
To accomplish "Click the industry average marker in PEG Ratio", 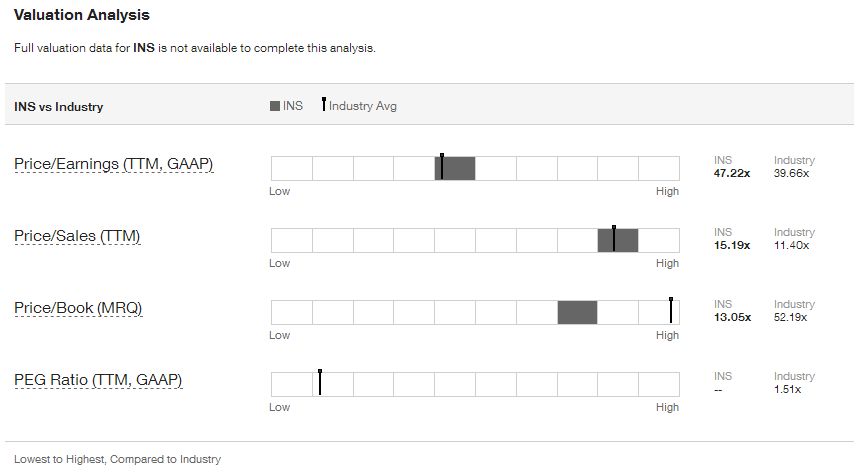I will [x=320, y=382].
